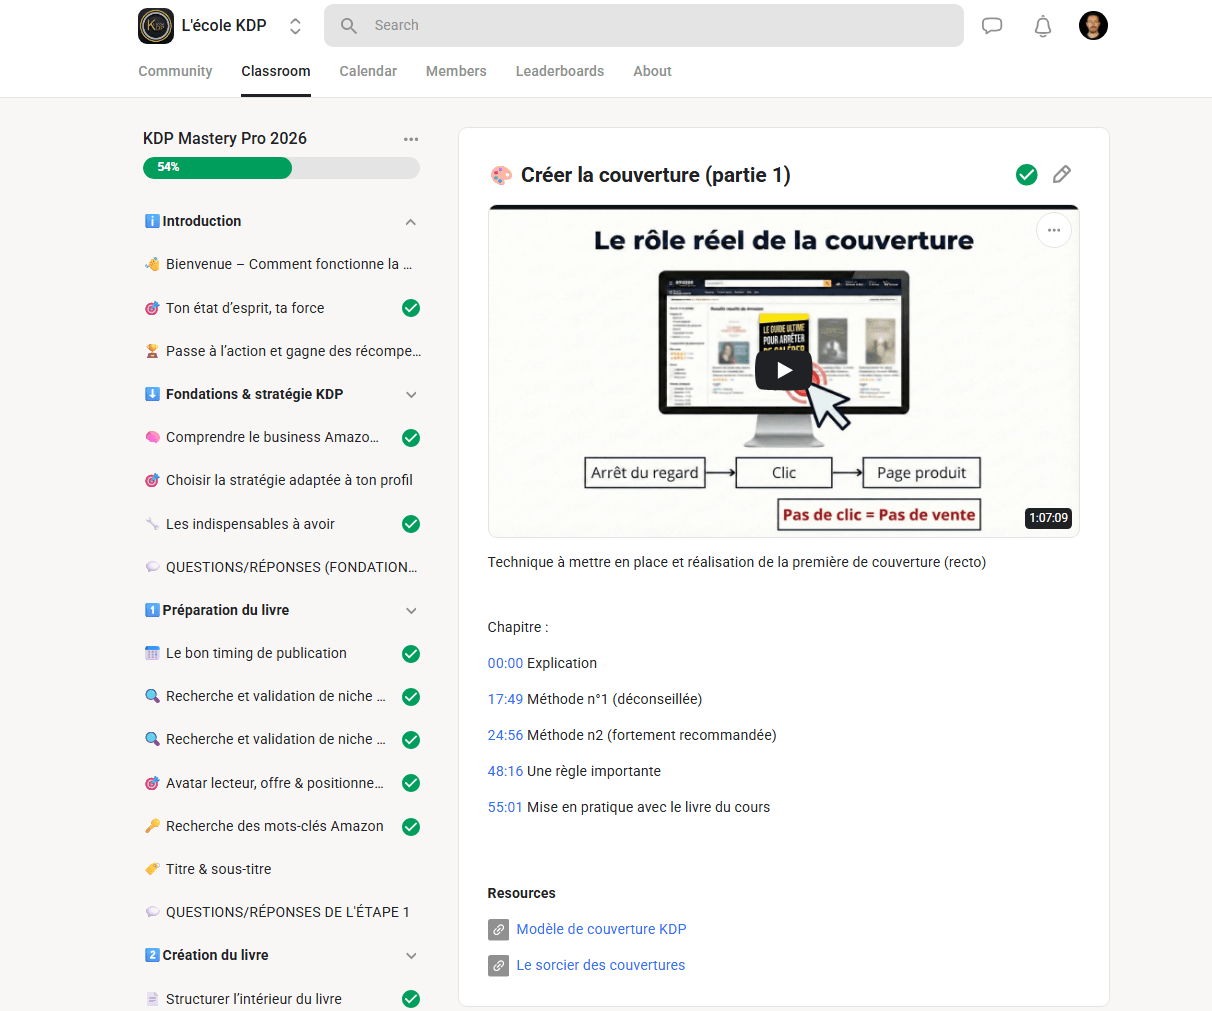The height and width of the screenshot is (1011, 1212).
Task: Open QUESTIONS/RÉPONSES DE L'ÉTAPE 1
Action: point(287,912)
